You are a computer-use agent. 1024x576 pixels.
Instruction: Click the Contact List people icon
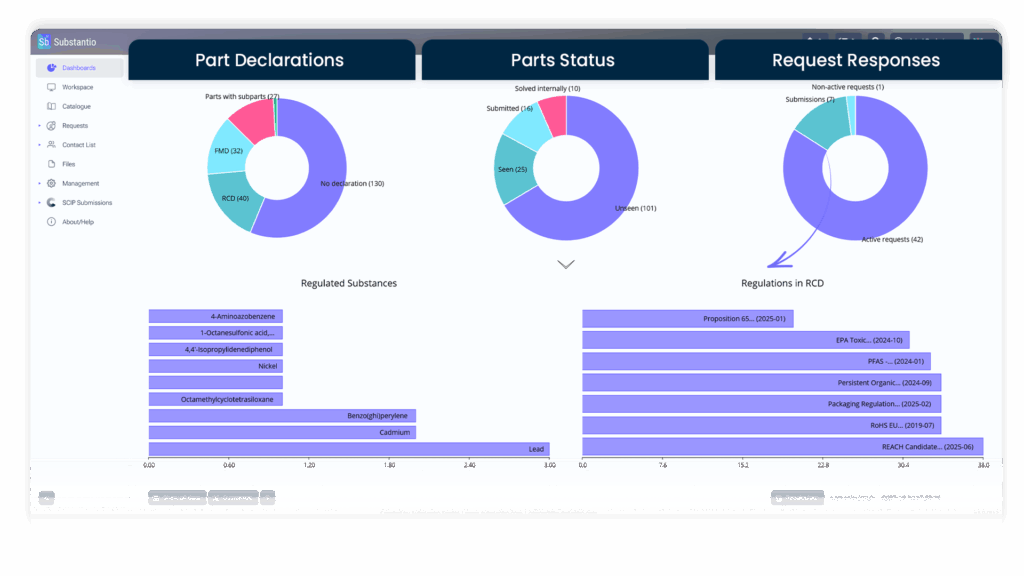point(51,144)
